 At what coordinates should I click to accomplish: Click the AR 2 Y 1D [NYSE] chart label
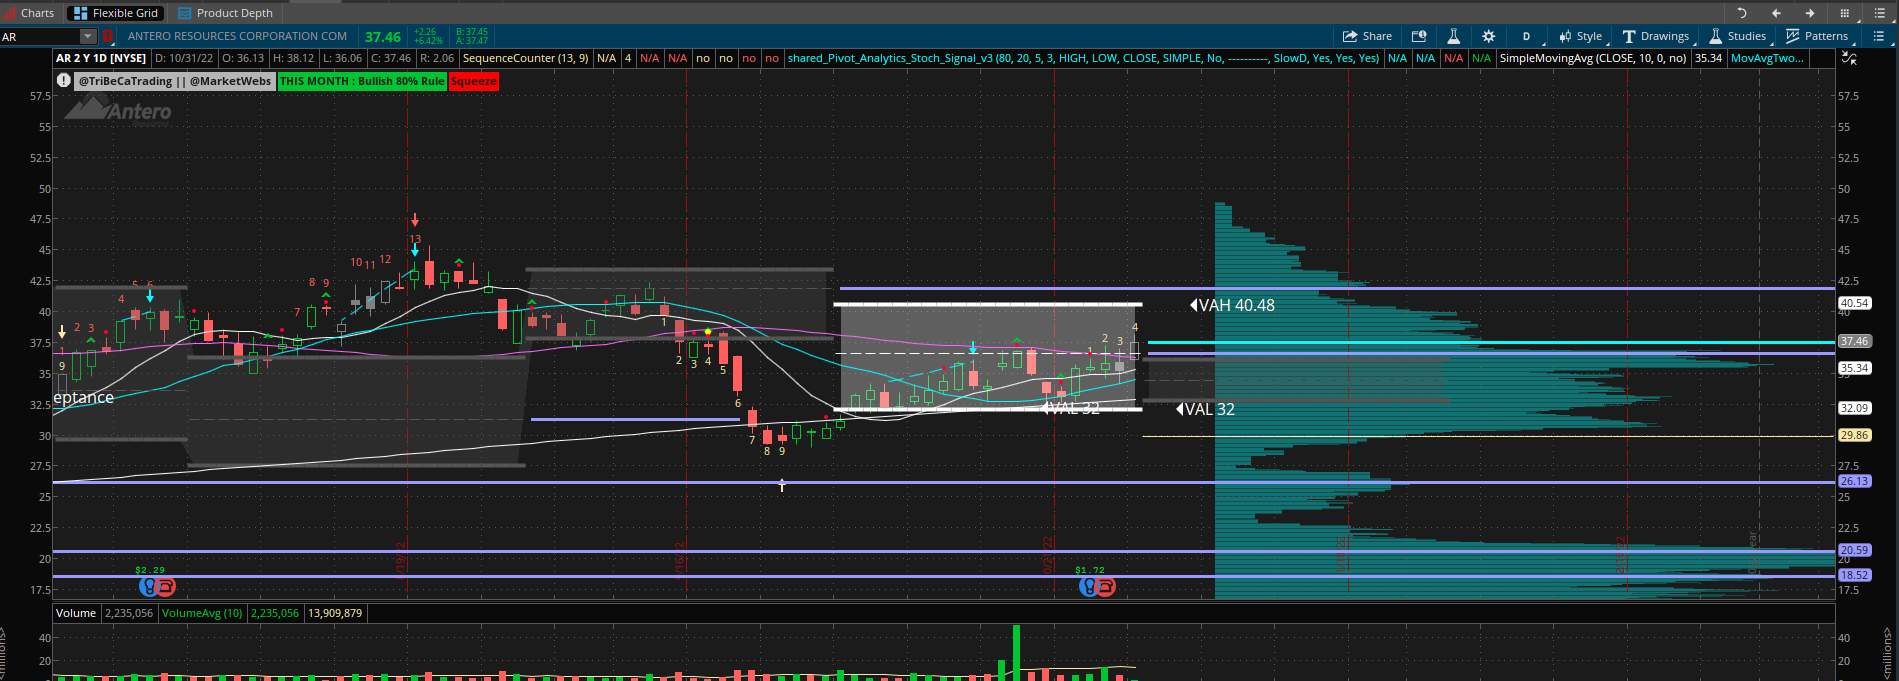click(101, 58)
